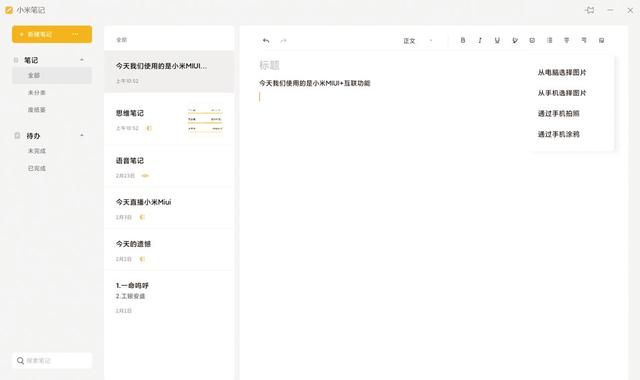
Task: Click the undo arrow in the editor toolbar
Action: coord(266,40)
